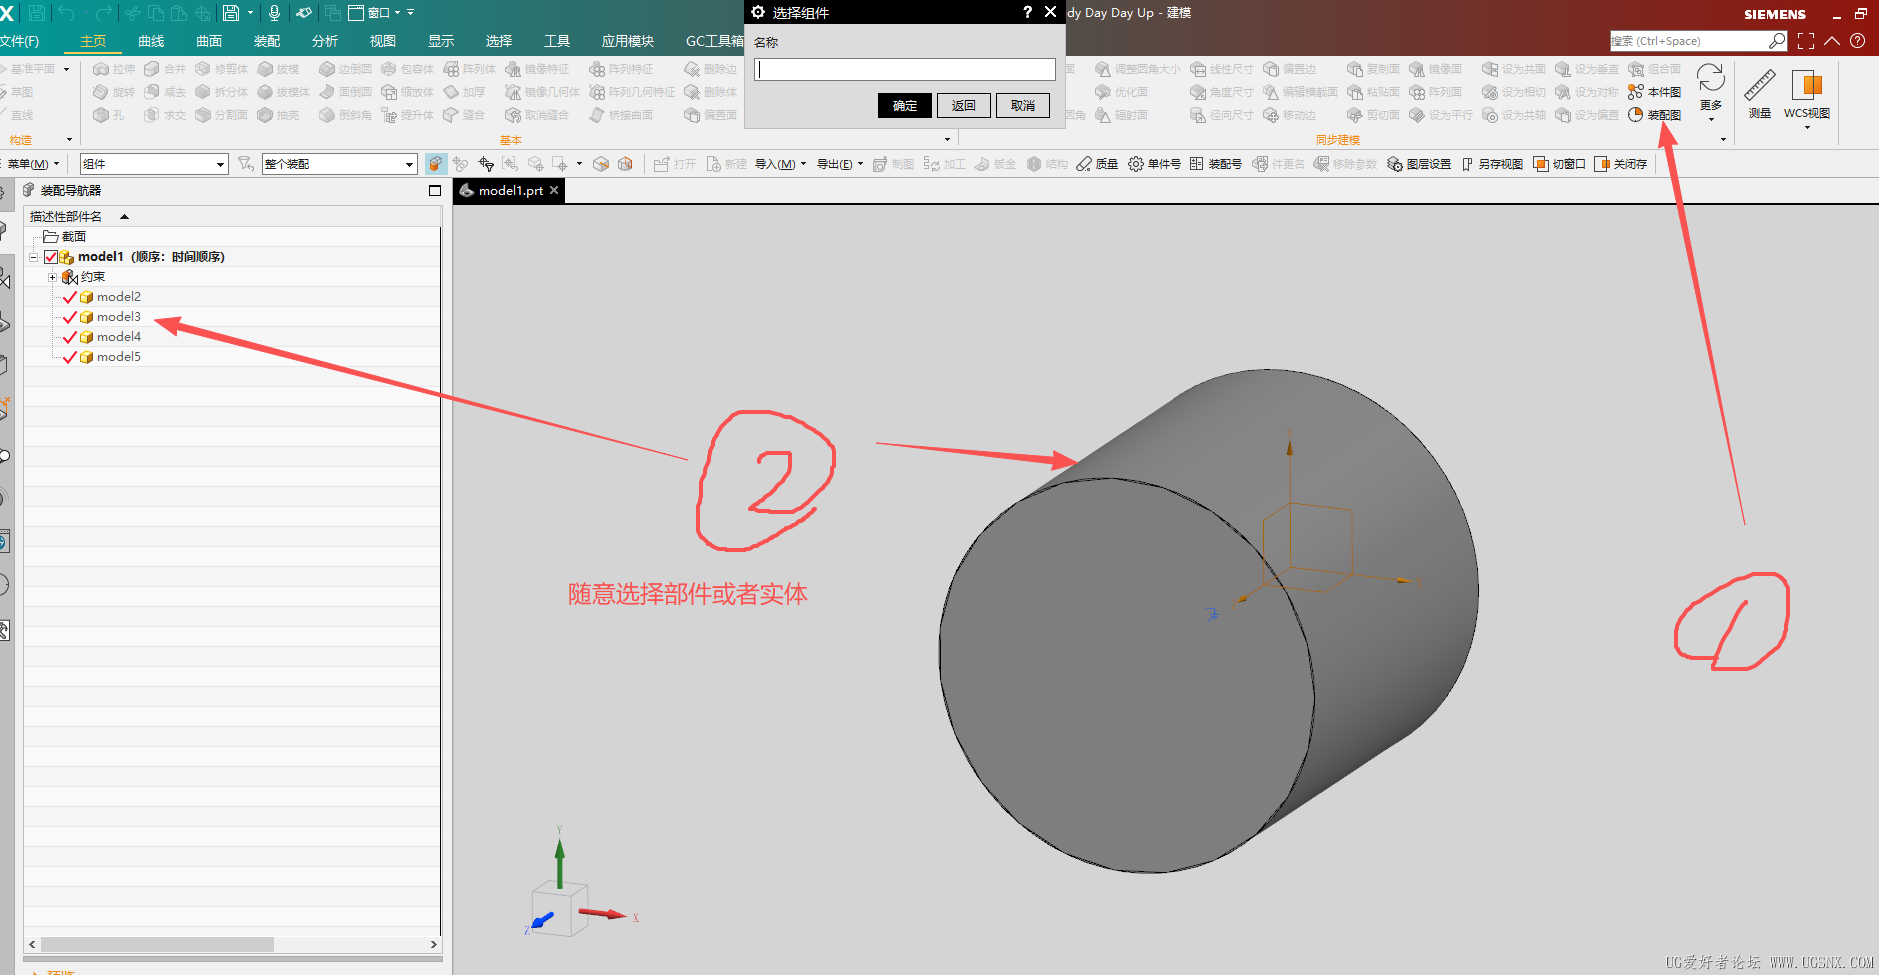The height and width of the screenshot is (975, 1879).
Task: Click the 名称 text input field
Action: point(905,70)
